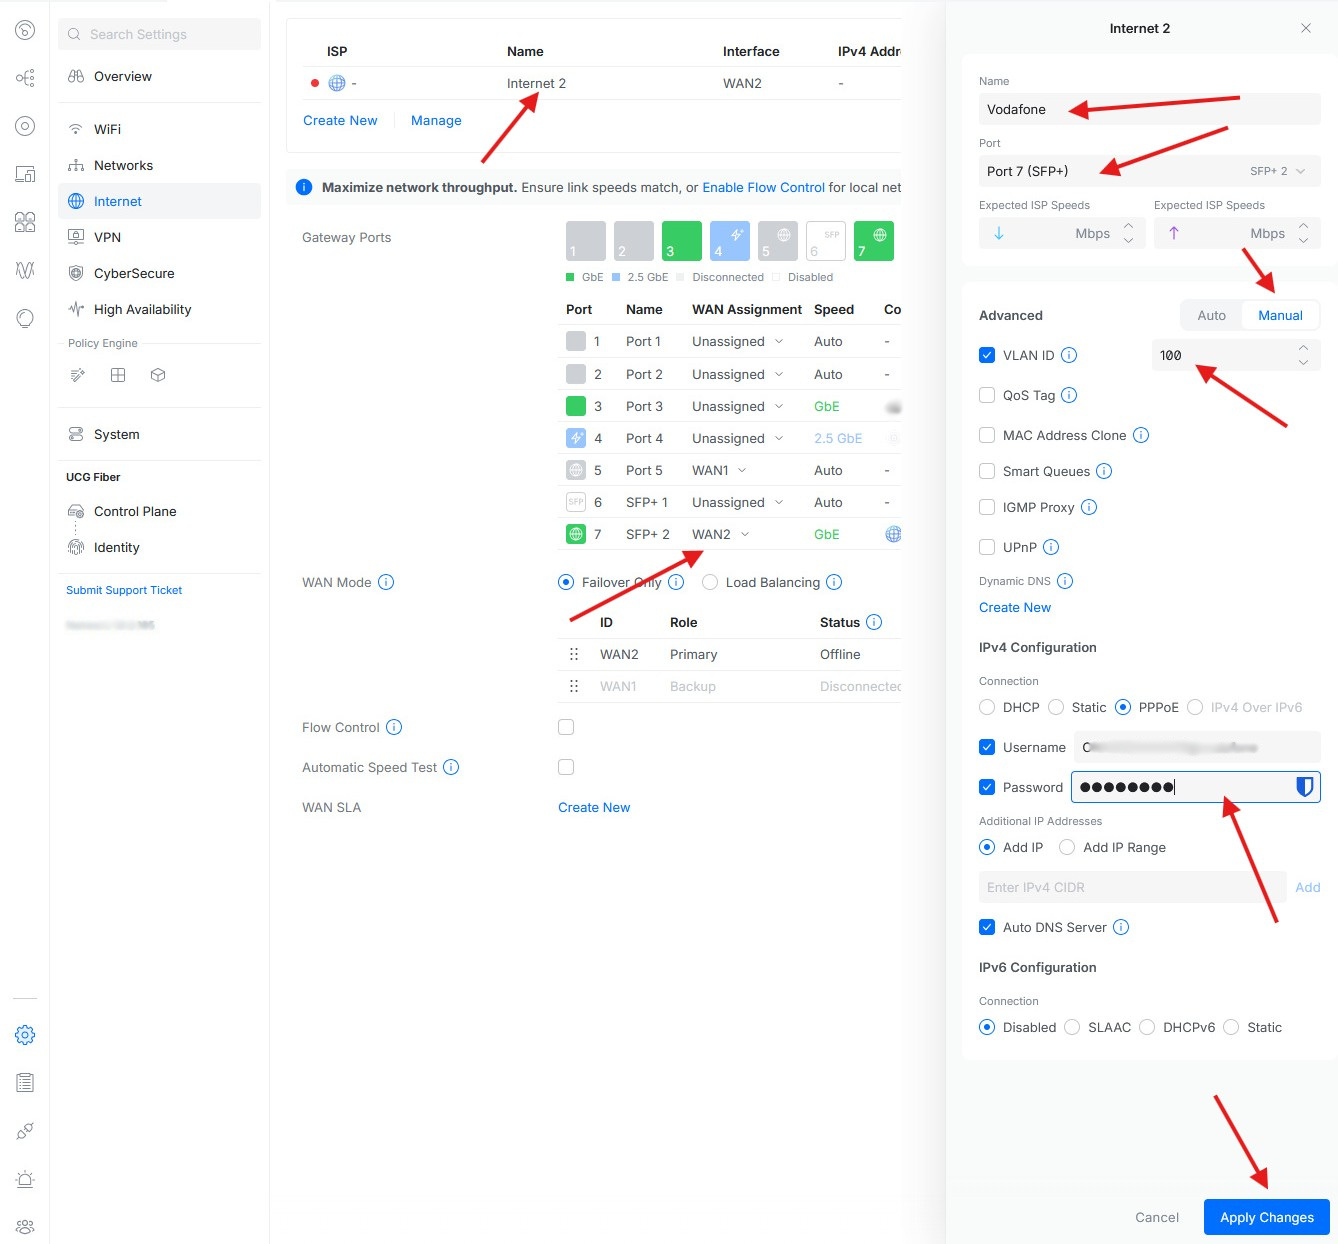The image size is (1338, 1244).
Task: Open the network Topology icon
Action: (x=25, y=77)
